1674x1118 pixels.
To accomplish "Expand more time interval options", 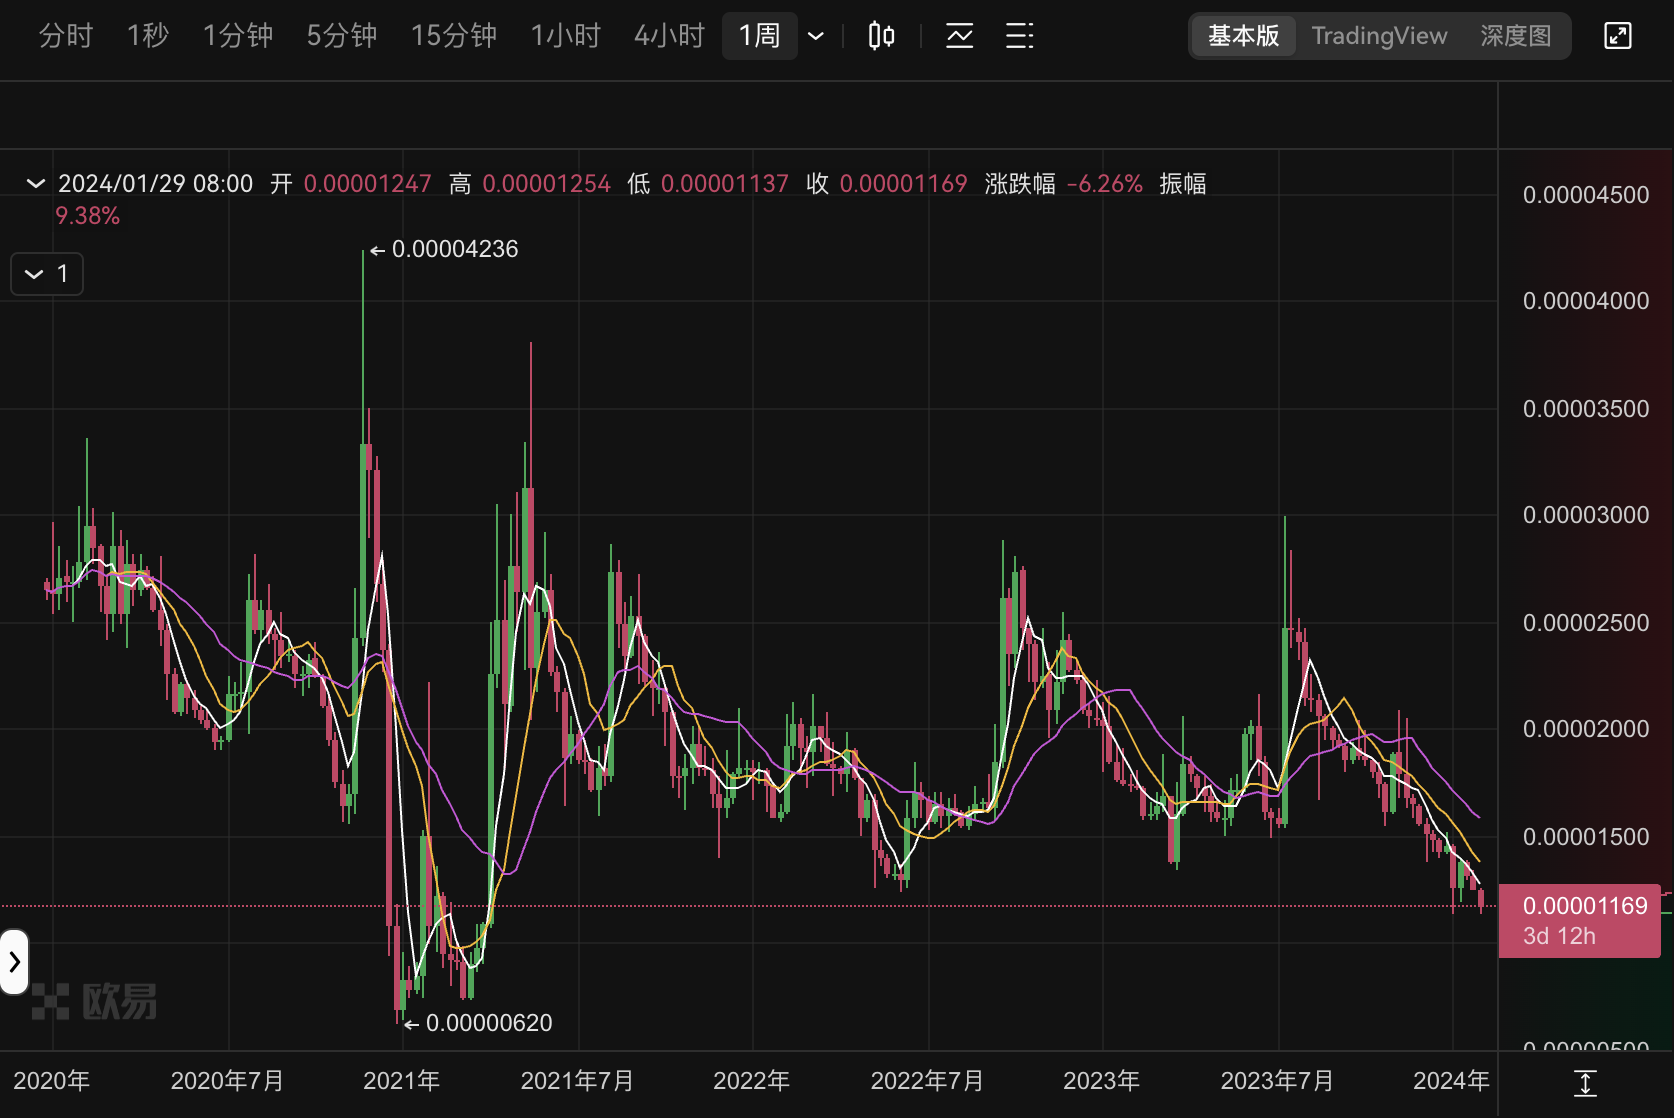I will point(816,36).
